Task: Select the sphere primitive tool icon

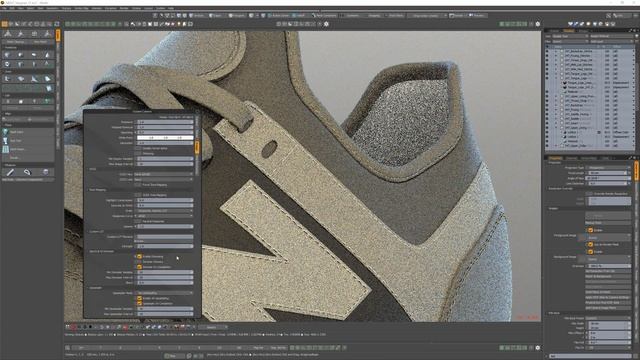Action: click(20, 55)
